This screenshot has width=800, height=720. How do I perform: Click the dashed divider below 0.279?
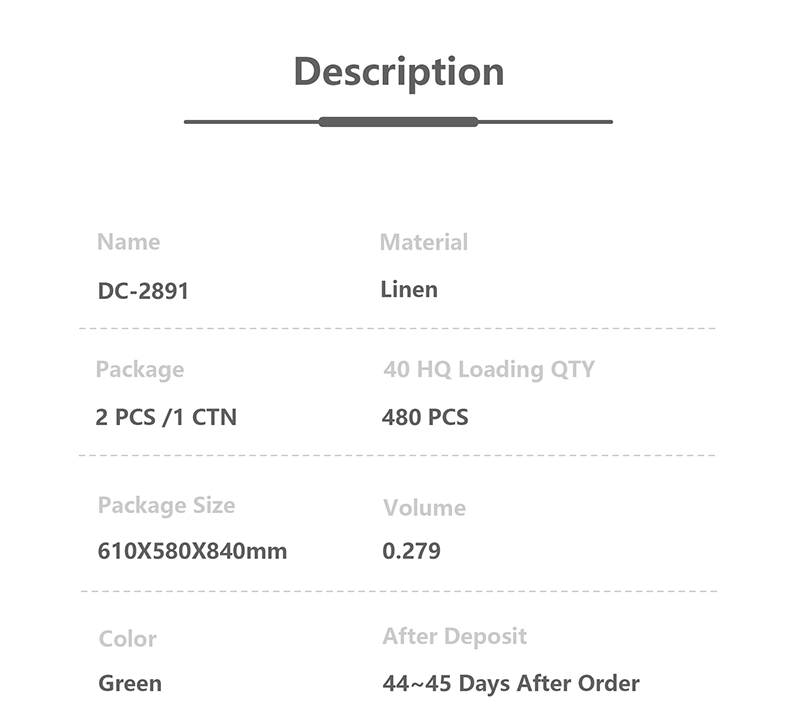click(x=399, y=592)
